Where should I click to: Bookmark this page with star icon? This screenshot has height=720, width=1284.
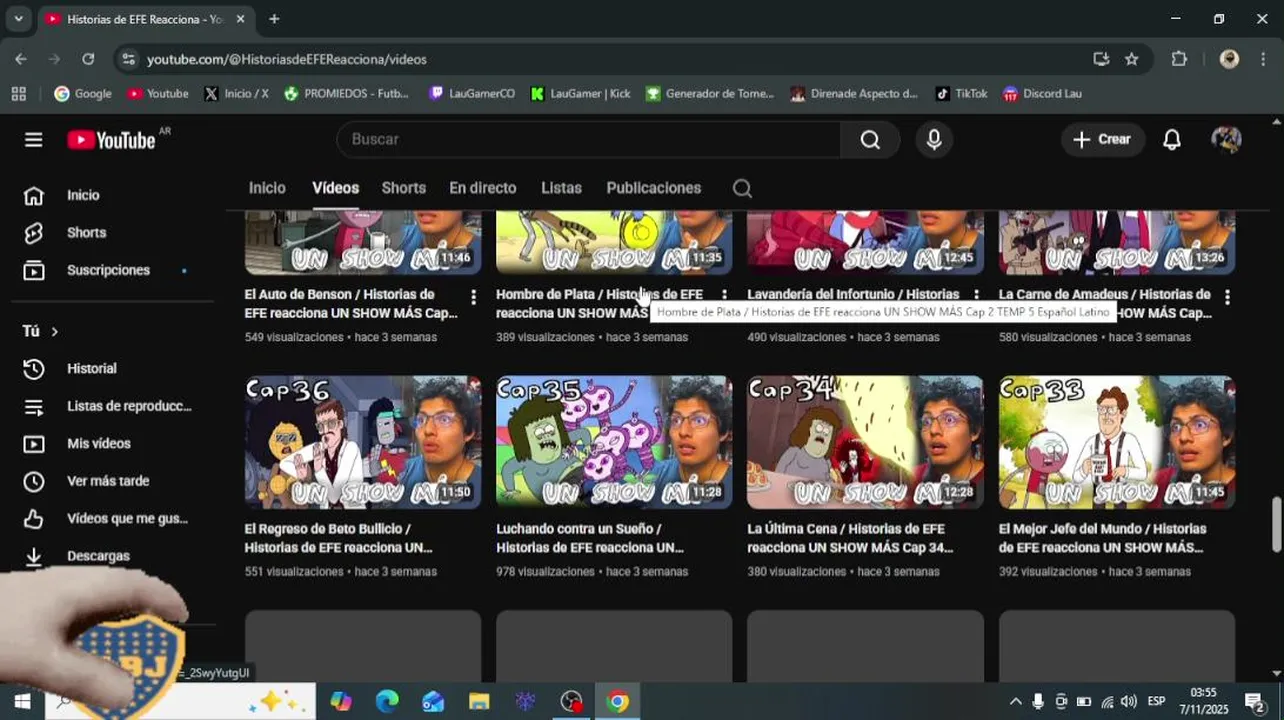(1132, 59)
